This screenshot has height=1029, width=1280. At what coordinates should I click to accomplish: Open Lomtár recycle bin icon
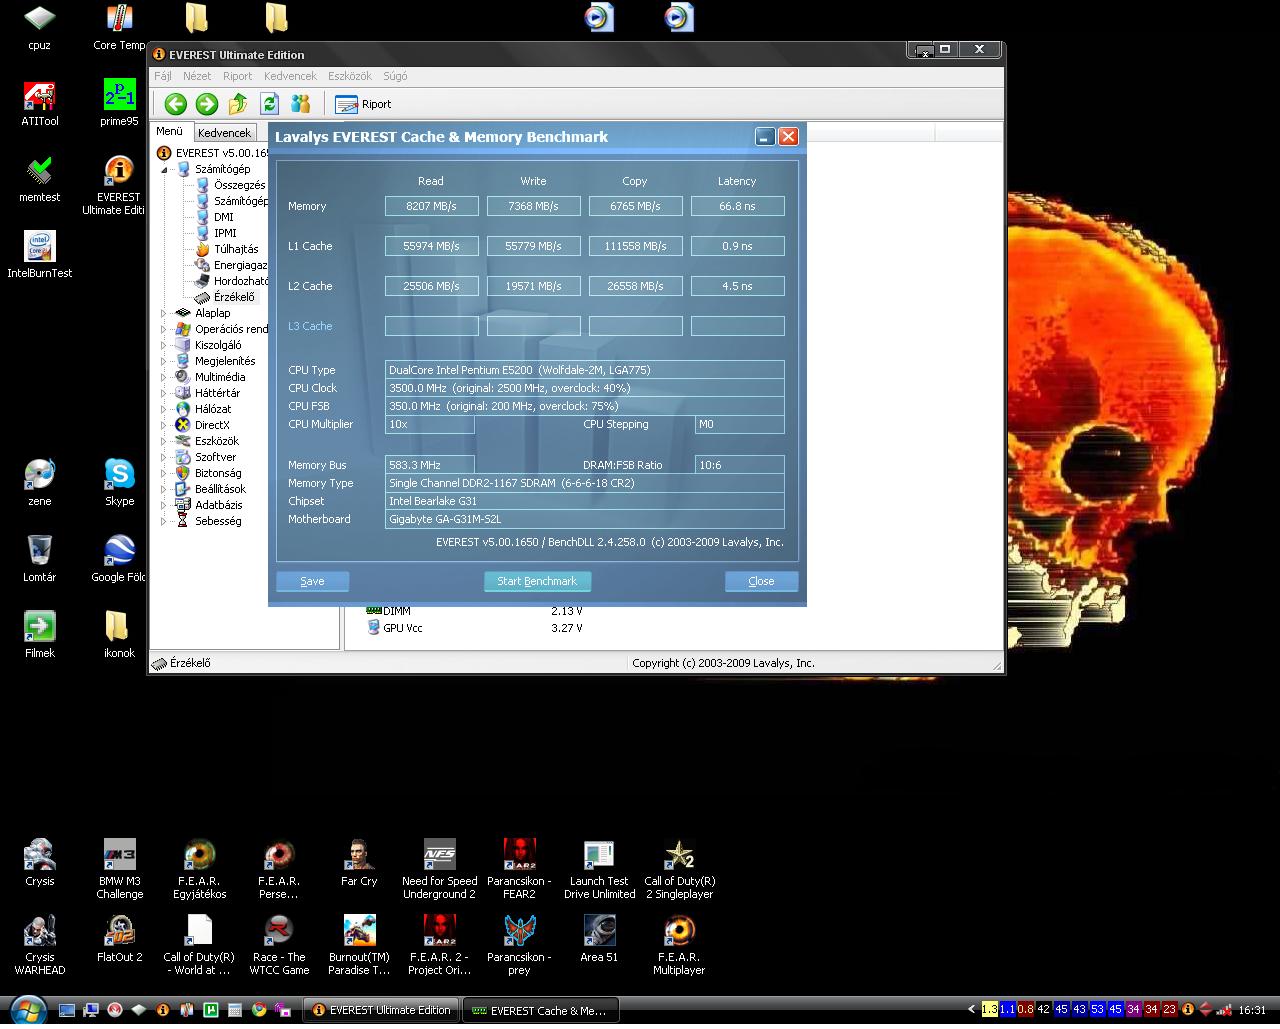click(40, 558)
